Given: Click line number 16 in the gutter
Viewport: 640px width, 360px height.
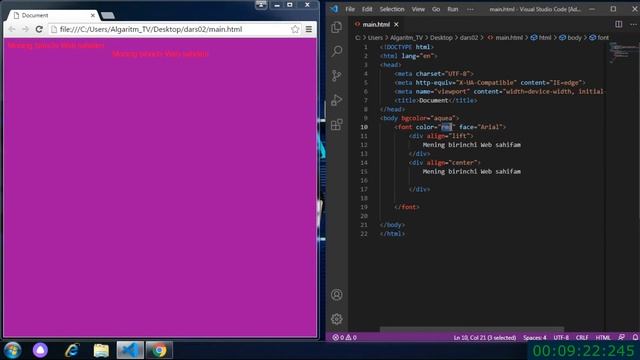Looking at the screenshot, I should click(364, 180).
